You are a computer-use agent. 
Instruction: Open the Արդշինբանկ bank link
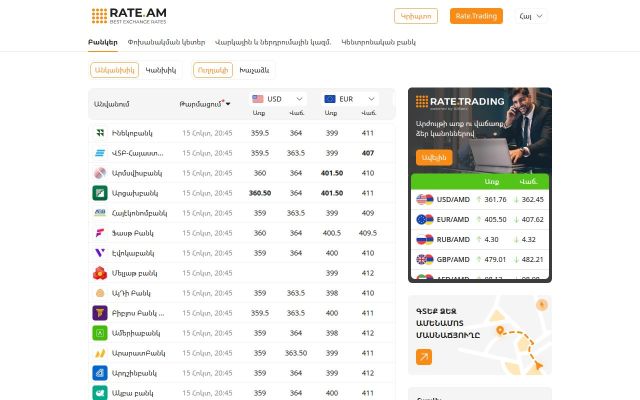click(134, 373)
